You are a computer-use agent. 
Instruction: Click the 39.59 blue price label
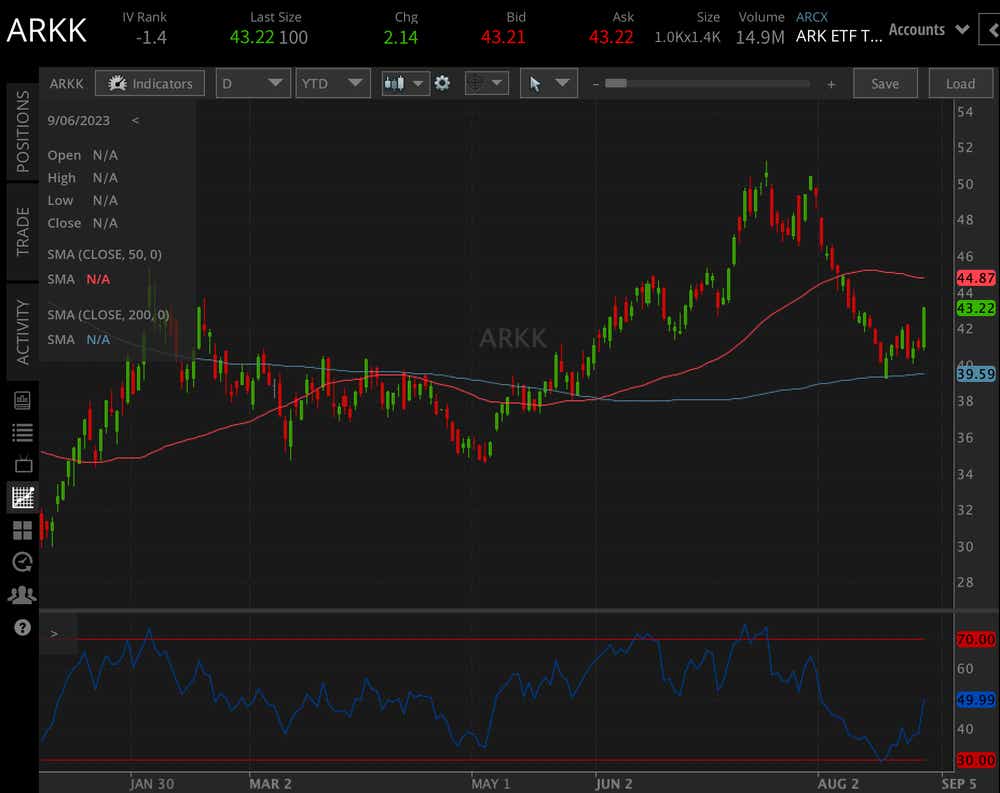point(976,374)
